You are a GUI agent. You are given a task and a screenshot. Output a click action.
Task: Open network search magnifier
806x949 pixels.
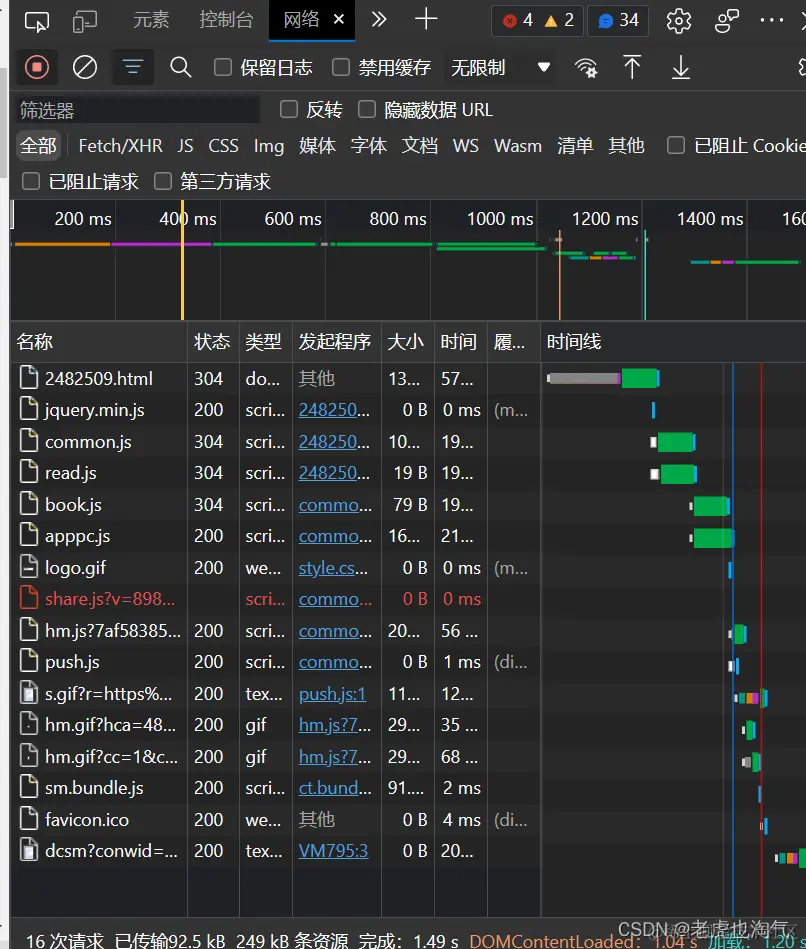point(180,67)
